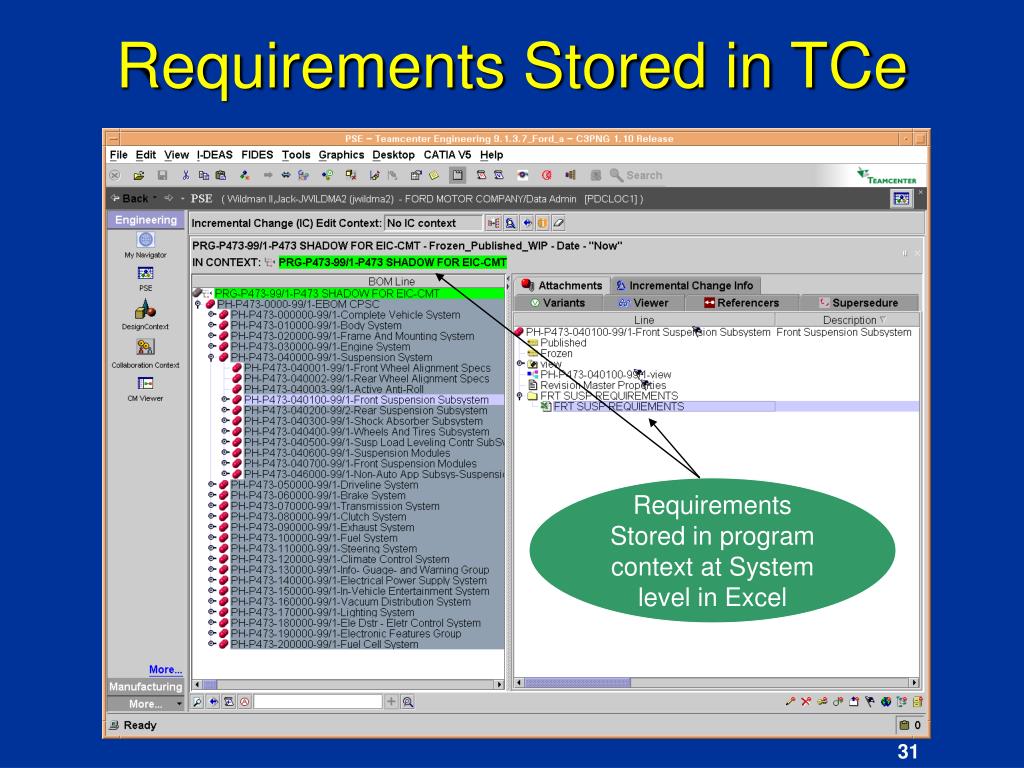The width and height of the screenshot is (1024, 768).
Task: Collapse the FRT SUSP REQUIREMENTS folder
Action: [520, 396]
